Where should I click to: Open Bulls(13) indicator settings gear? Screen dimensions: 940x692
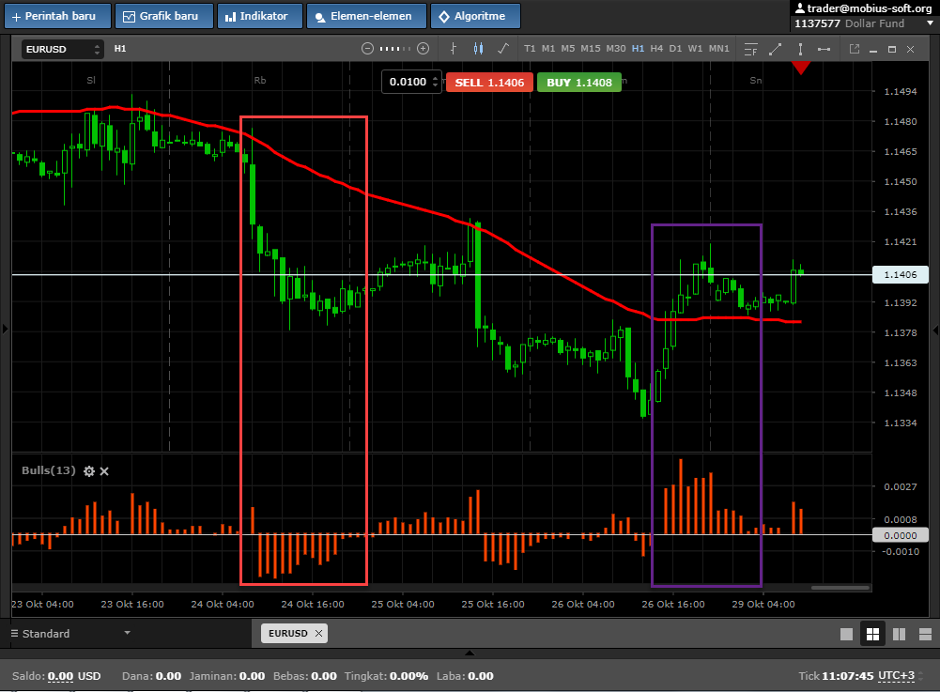[89, 471]
